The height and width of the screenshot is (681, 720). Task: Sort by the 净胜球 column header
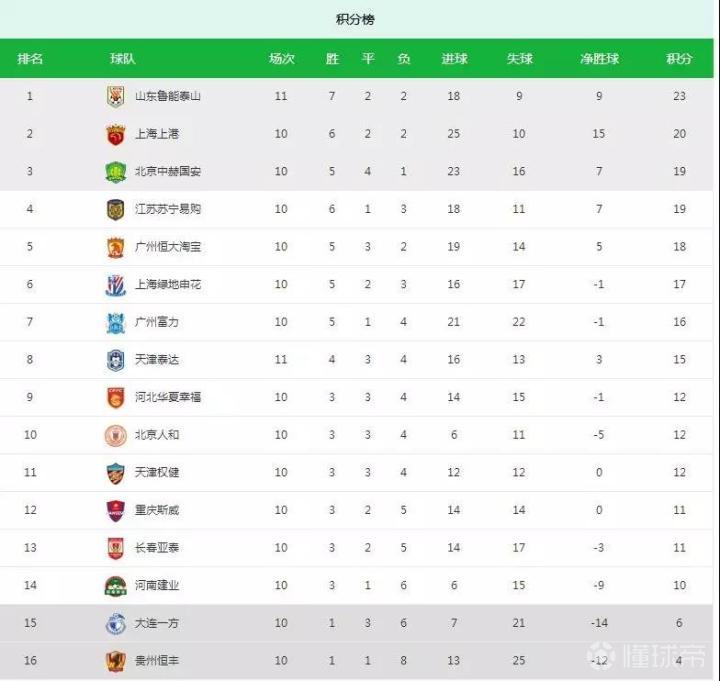599,59
